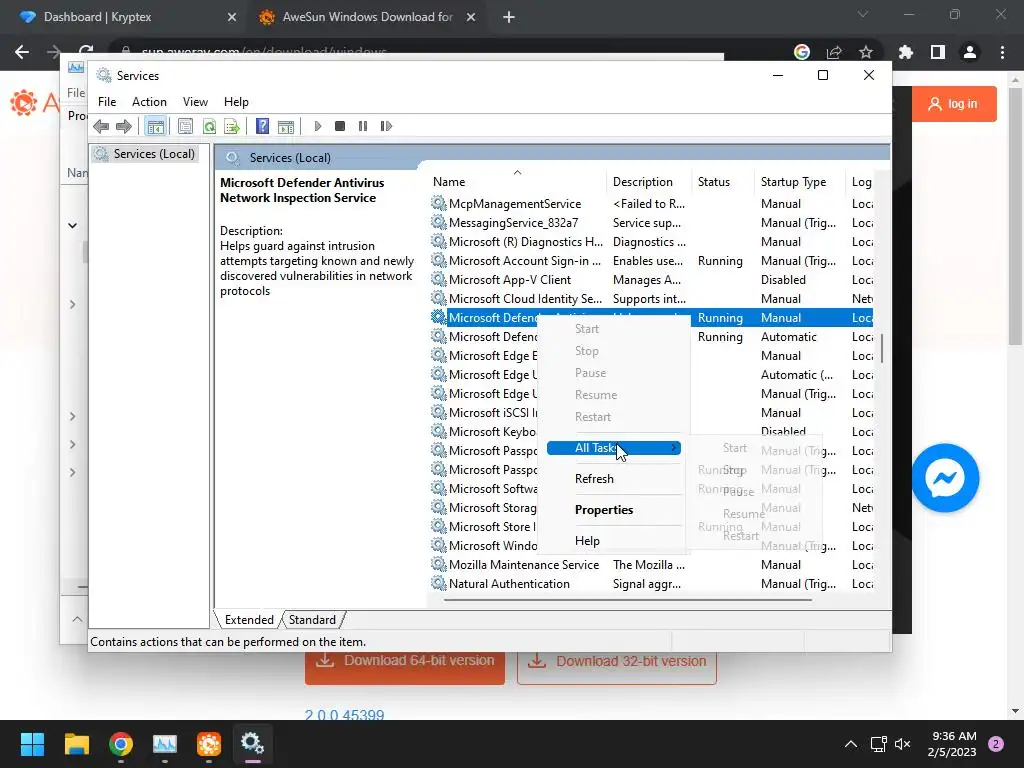The width and height of the screenshot is (1024, 768).
Task: Close the Dashboard | Kryptex tab
Action: click(232, 18)
